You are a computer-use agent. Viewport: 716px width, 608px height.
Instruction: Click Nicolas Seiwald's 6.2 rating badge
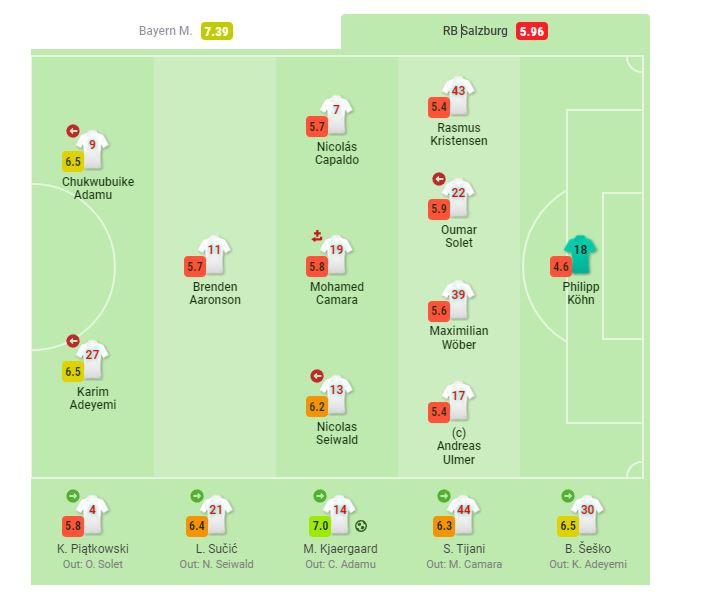tap(318, 407)
